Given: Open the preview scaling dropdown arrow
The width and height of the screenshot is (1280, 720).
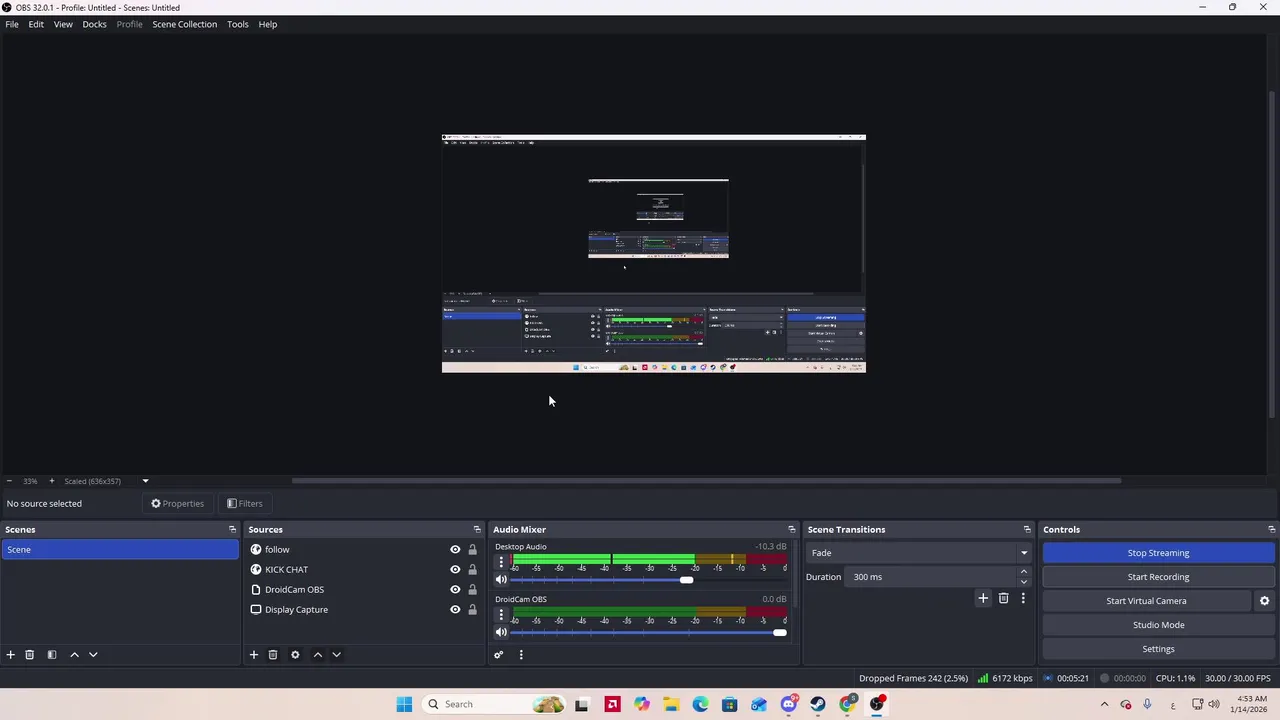Looking at the screenshot, I should 145,481.
